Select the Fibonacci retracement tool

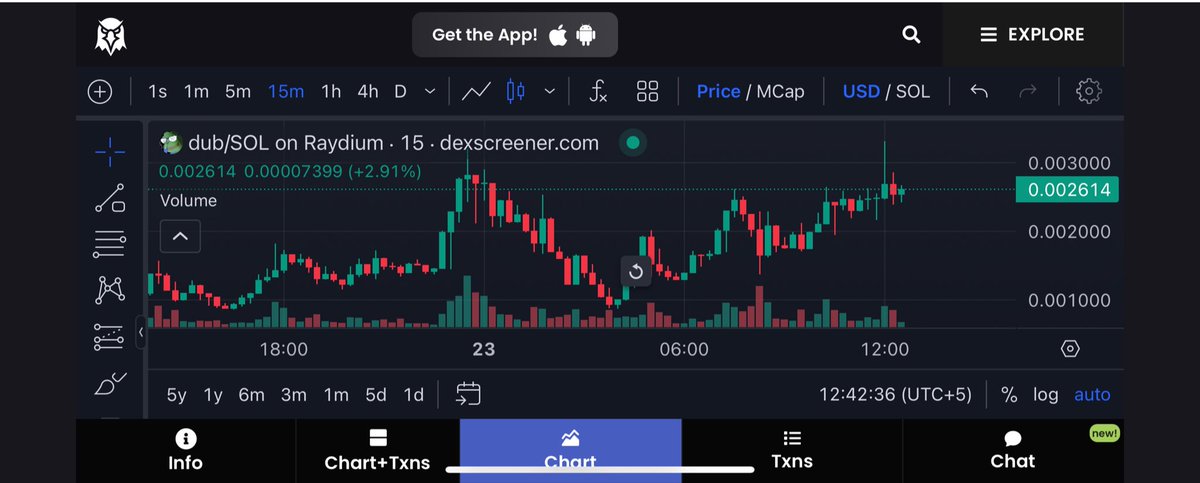110,243
